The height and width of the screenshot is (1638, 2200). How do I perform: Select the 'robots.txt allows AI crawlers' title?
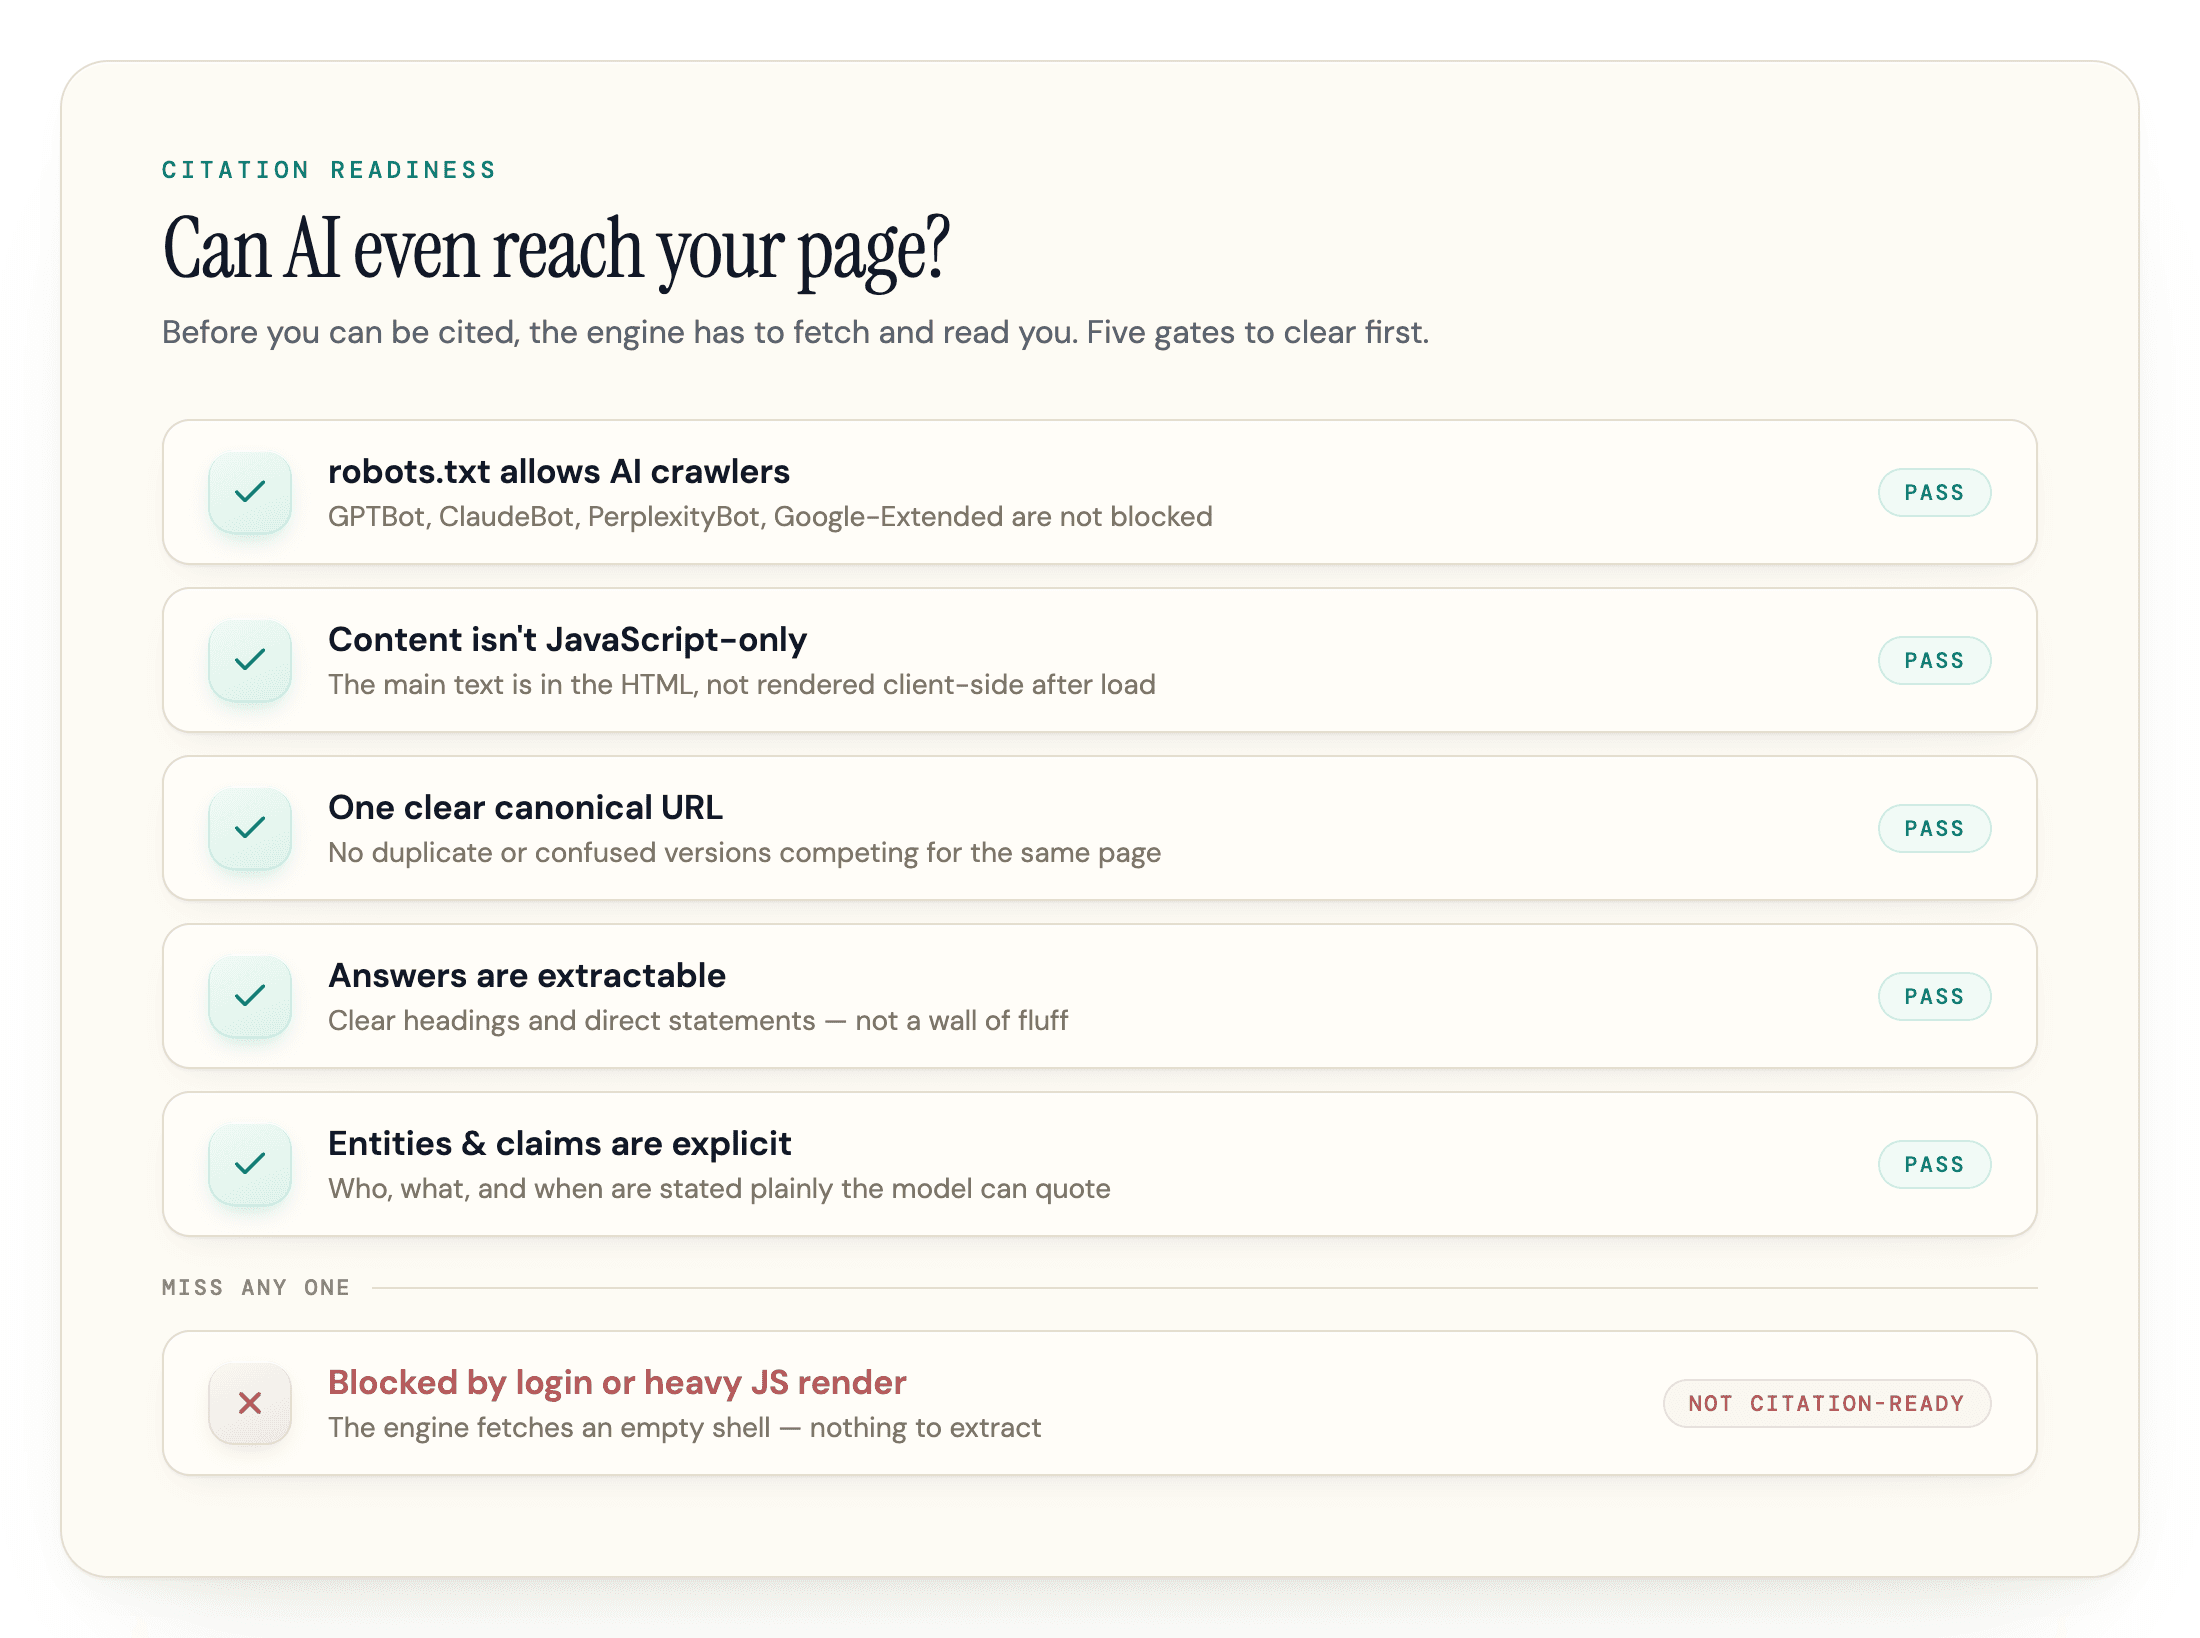[559, 471]
